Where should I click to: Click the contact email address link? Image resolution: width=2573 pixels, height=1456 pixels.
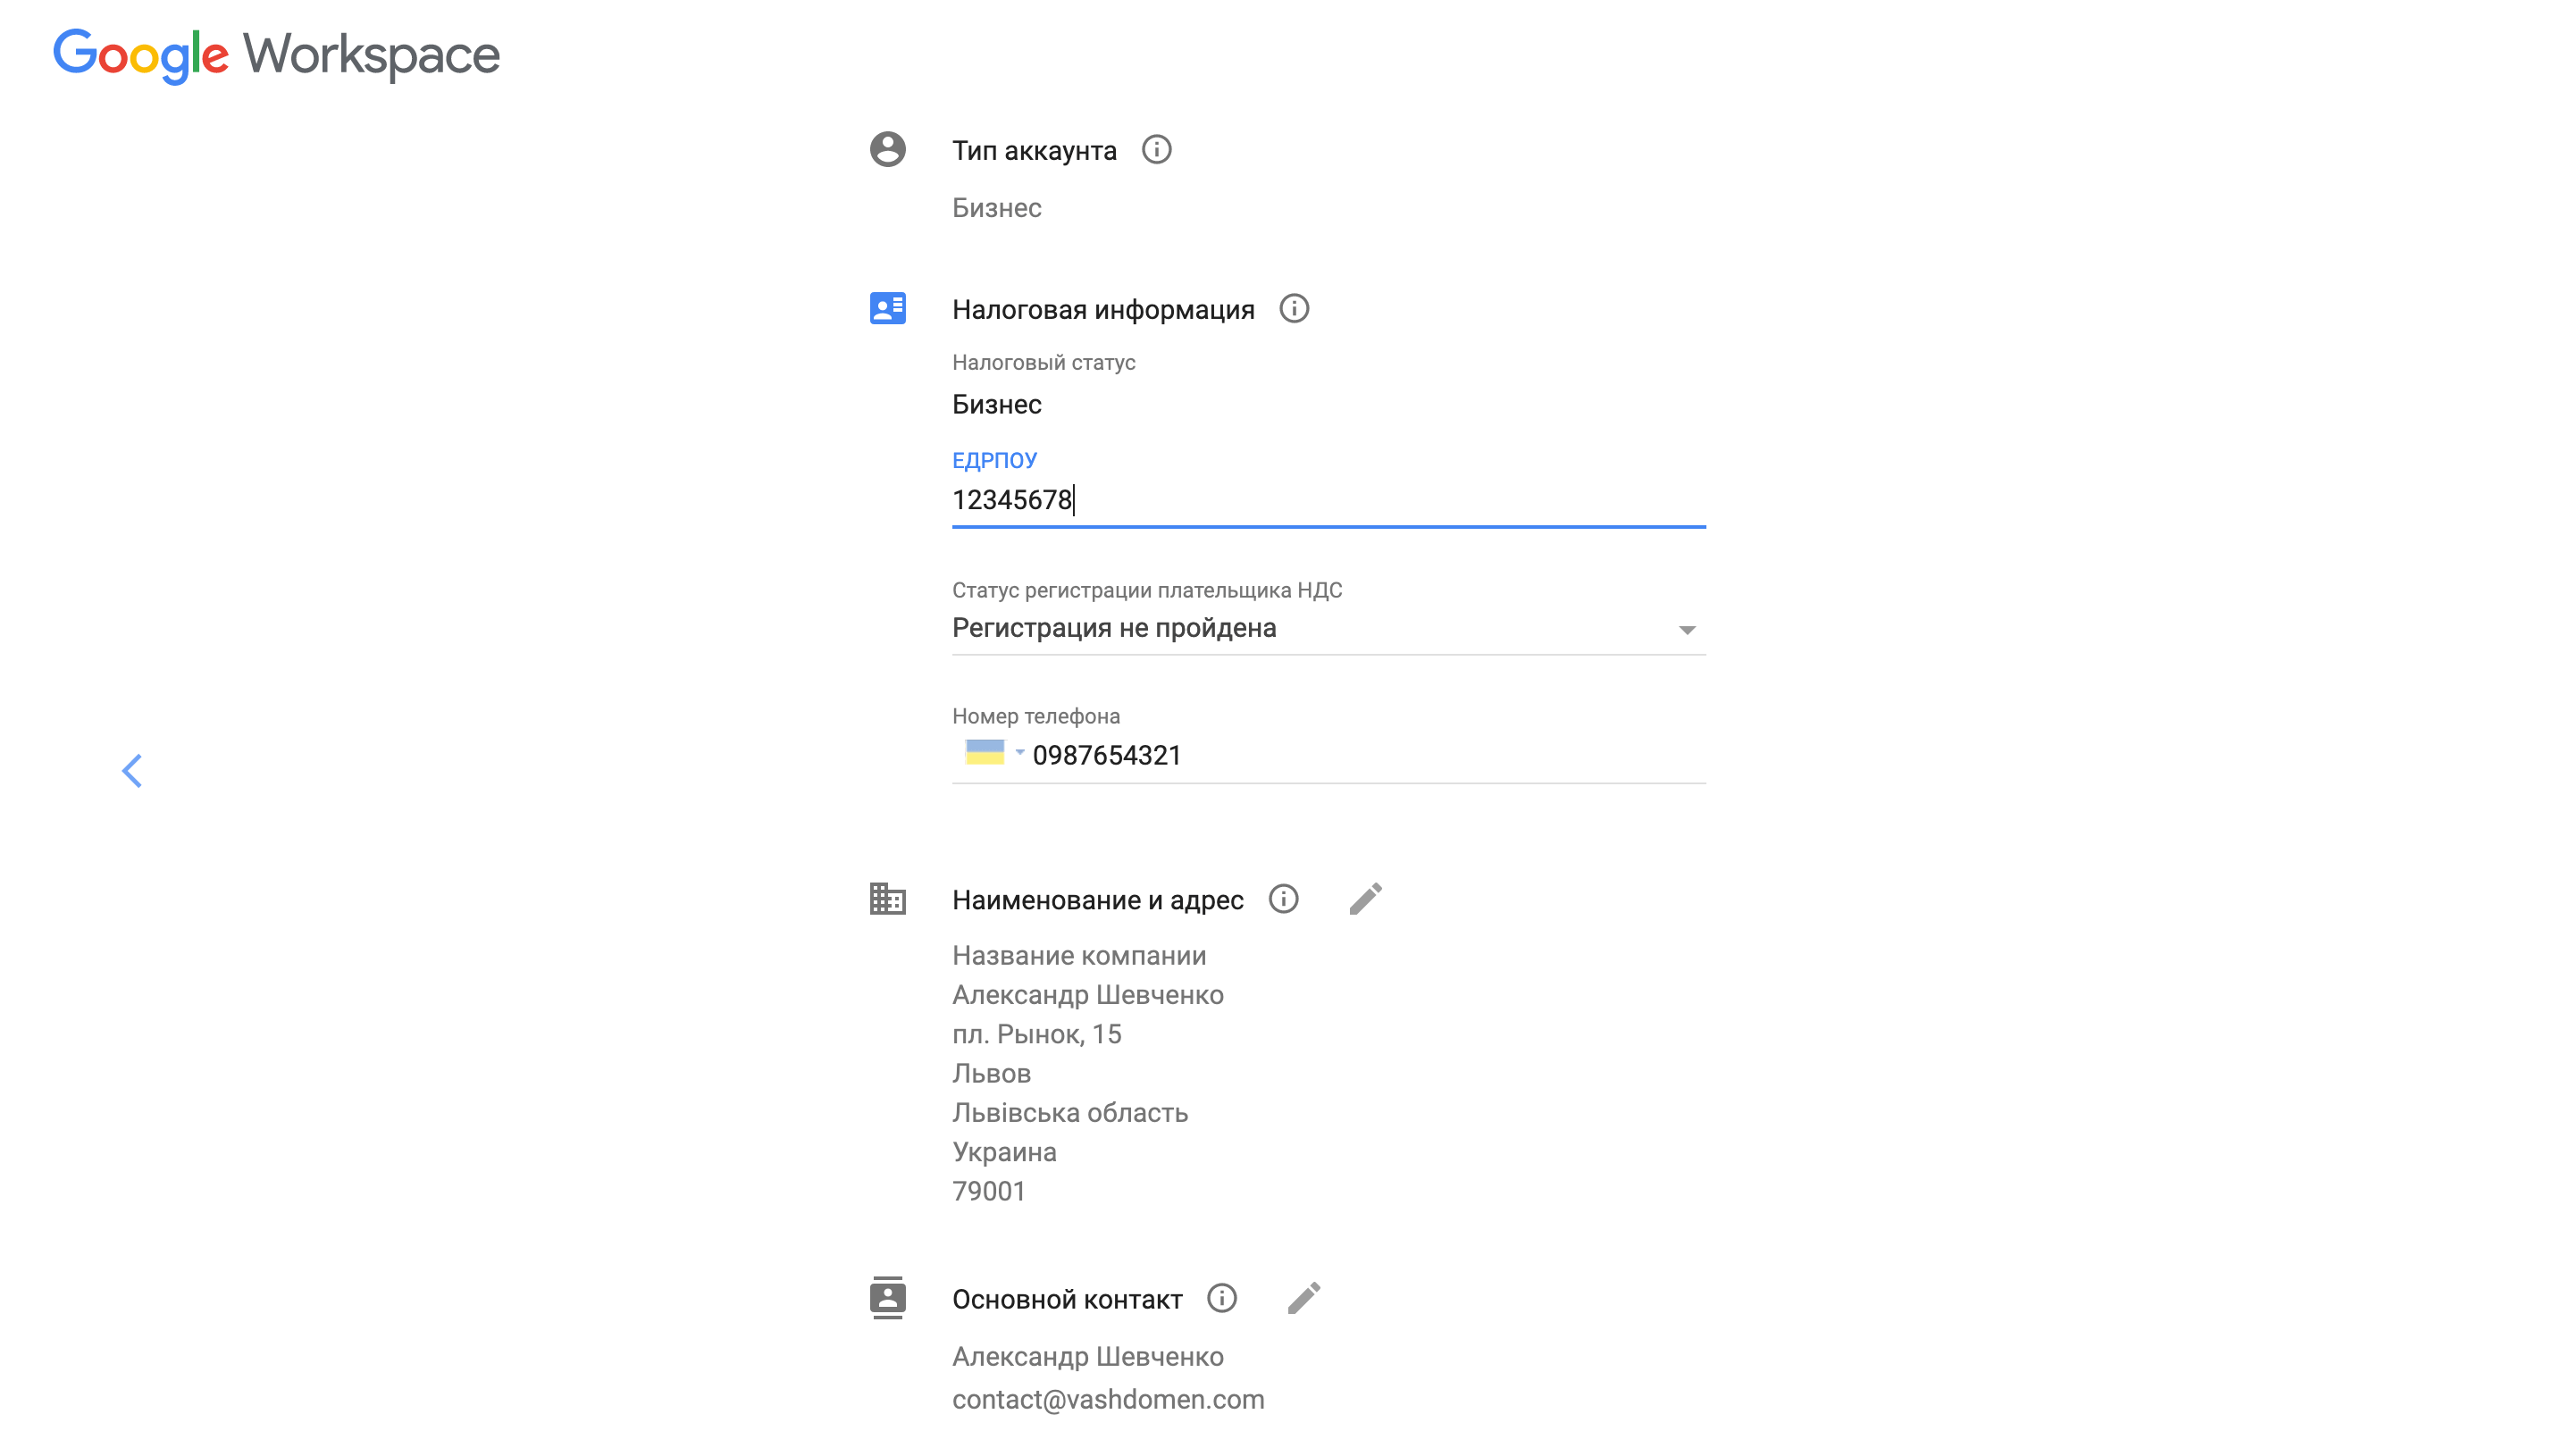(x=1108, y=1396)
